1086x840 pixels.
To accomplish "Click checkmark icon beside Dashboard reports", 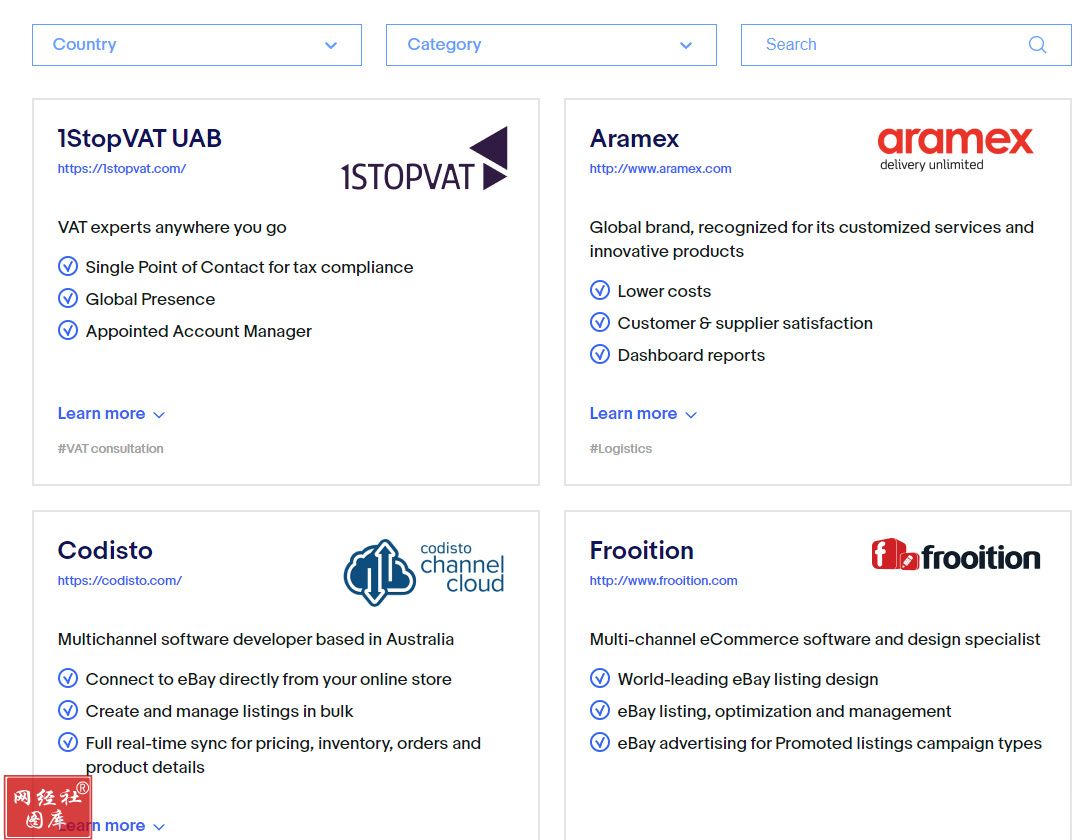I will tap(600, 354).
